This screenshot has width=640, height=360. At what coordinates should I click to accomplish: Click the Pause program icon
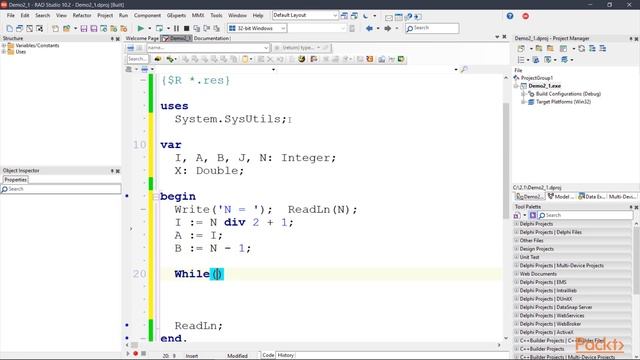[176, 28]
